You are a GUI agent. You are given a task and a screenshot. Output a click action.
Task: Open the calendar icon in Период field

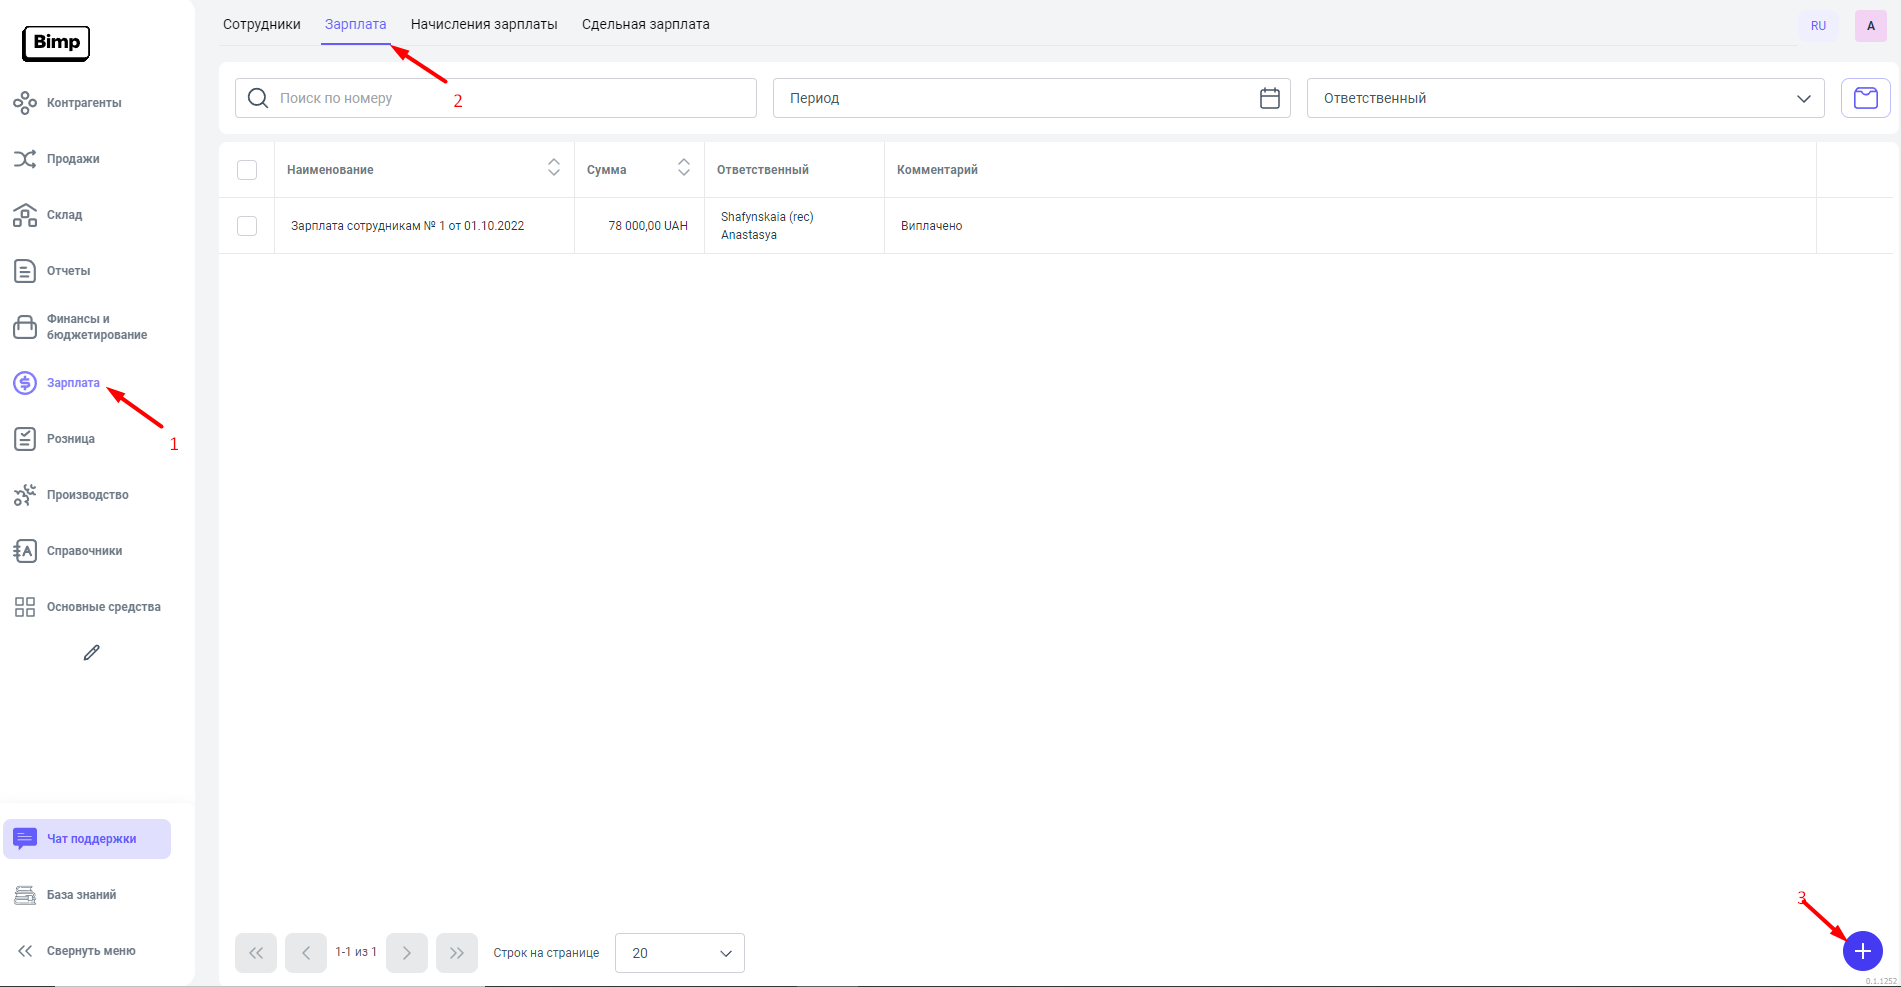[x=1269, y=98]
